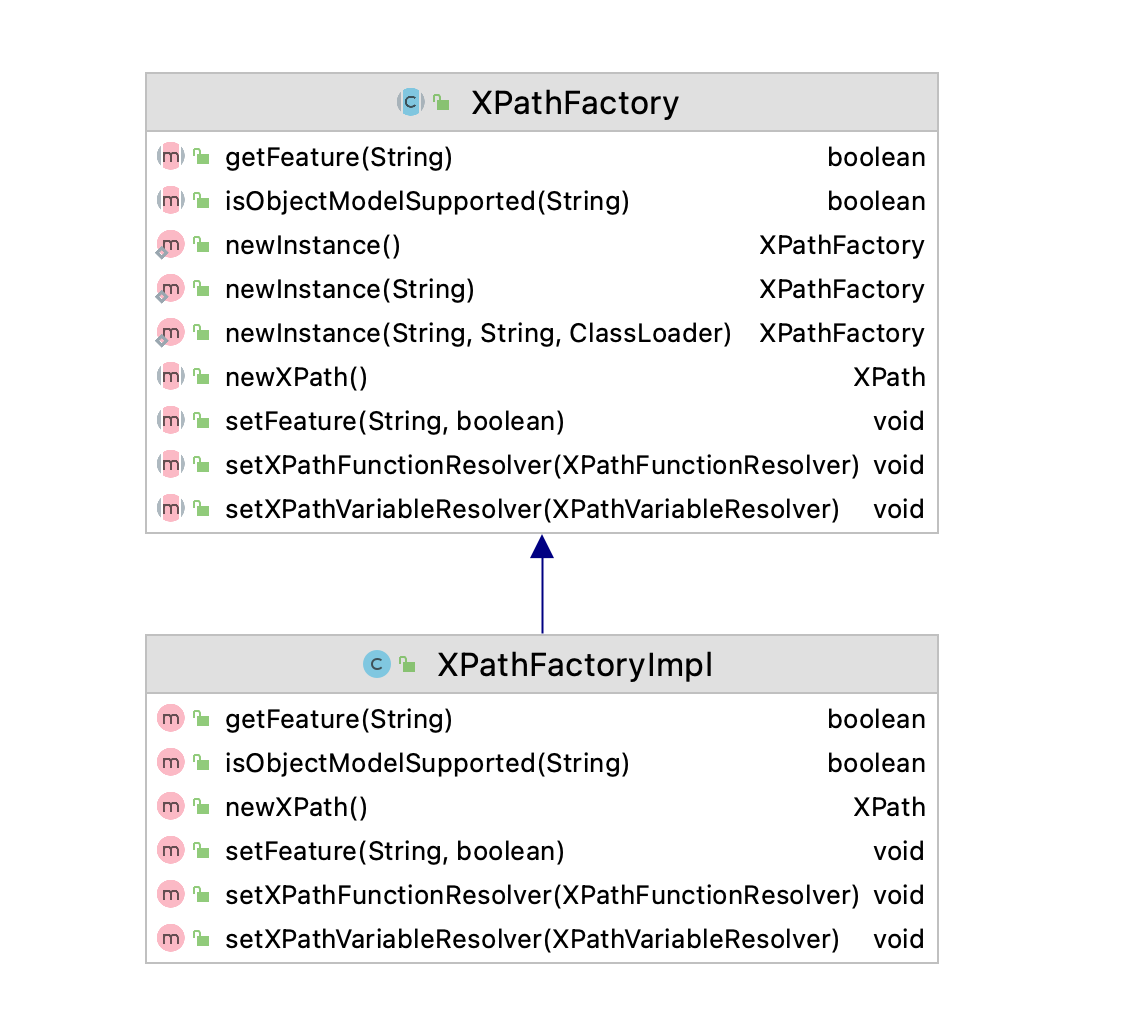Select newInstance(String) method row

click(x=349, y=289)
